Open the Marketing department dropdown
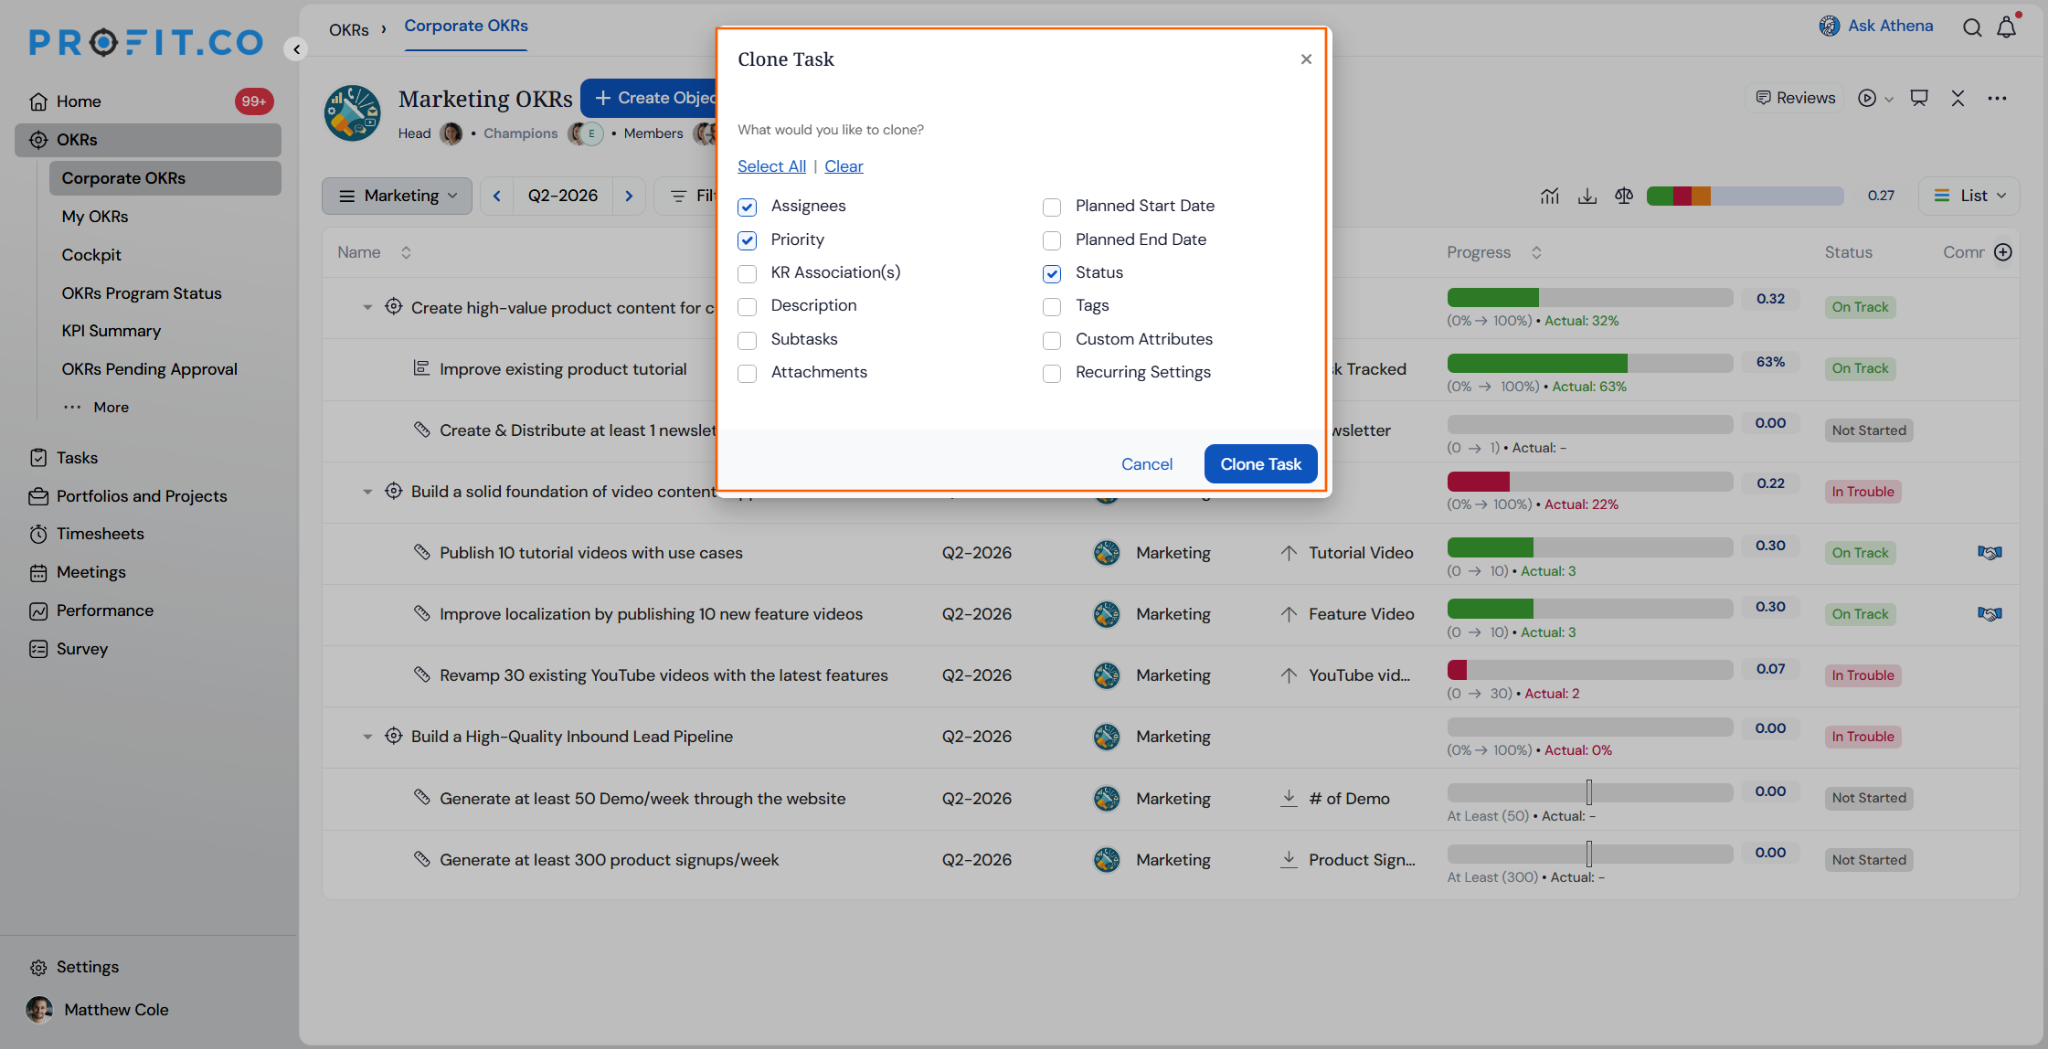 pos(397,196)
